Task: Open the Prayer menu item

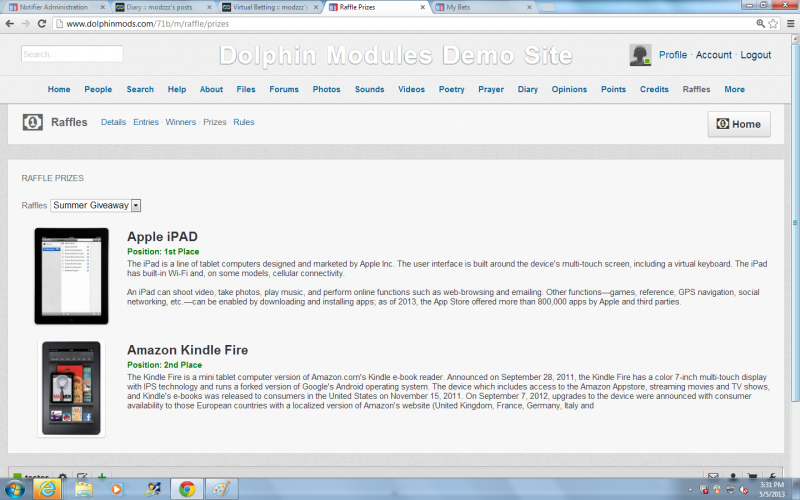Action: click(x=491, y=89)
